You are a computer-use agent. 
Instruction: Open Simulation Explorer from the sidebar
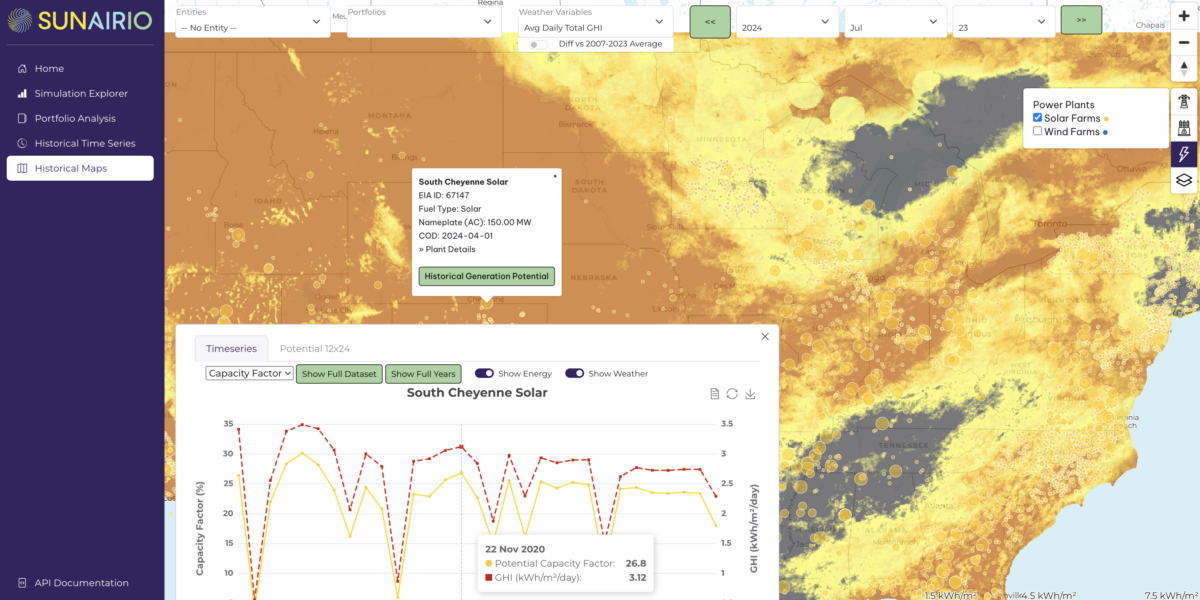point(81,93)
